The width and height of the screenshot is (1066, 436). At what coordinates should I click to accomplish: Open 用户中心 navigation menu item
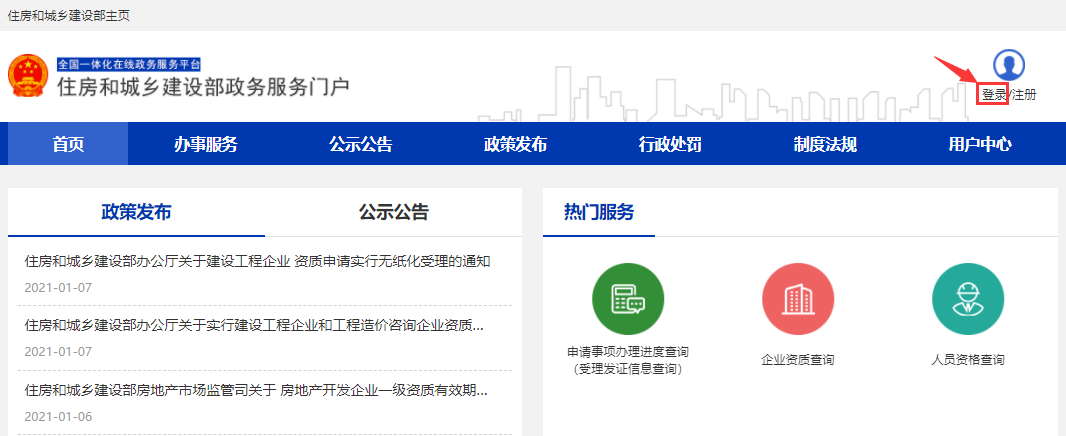coord(980,144)
